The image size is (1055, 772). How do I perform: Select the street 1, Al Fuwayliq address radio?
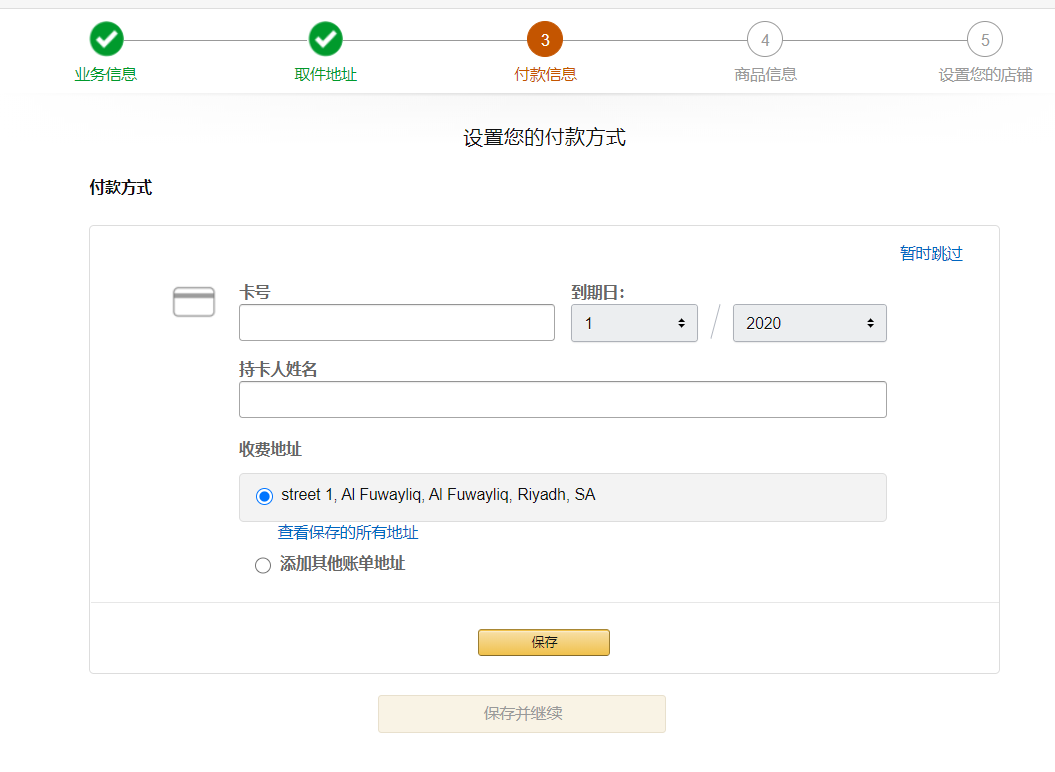tap(264, 496)
